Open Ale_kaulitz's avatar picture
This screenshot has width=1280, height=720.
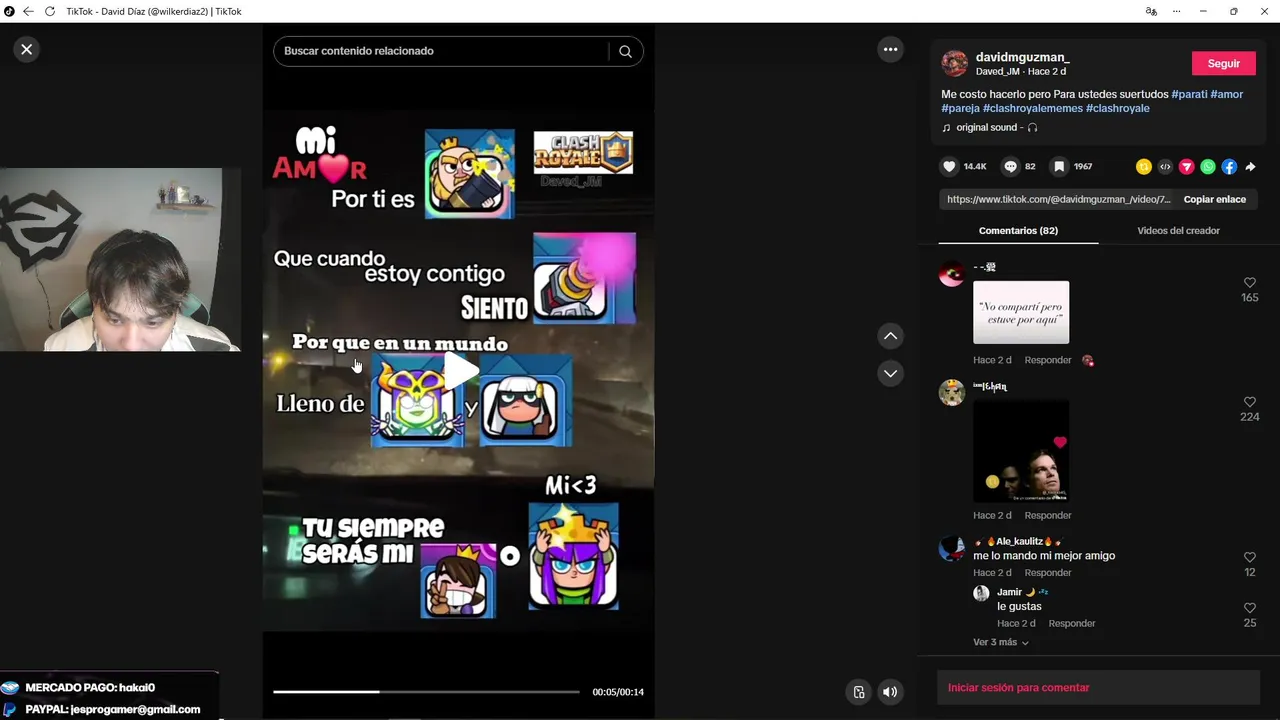[x=951, y=548]
